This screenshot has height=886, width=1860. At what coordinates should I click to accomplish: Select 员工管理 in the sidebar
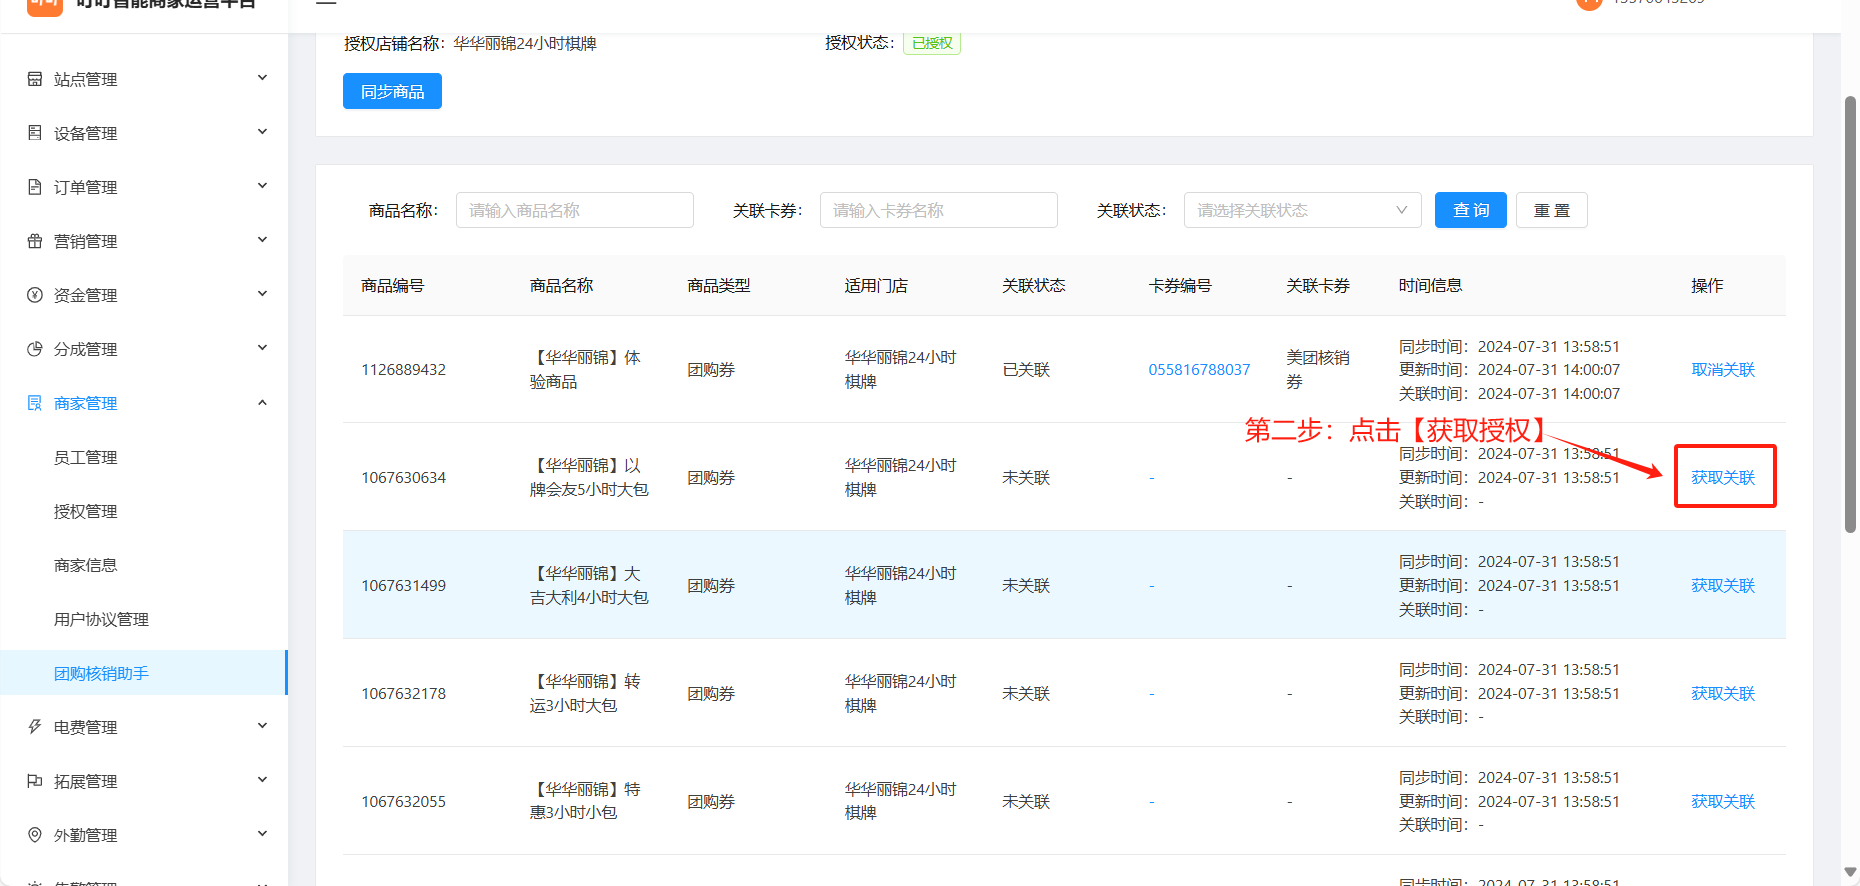pos(86,458)
